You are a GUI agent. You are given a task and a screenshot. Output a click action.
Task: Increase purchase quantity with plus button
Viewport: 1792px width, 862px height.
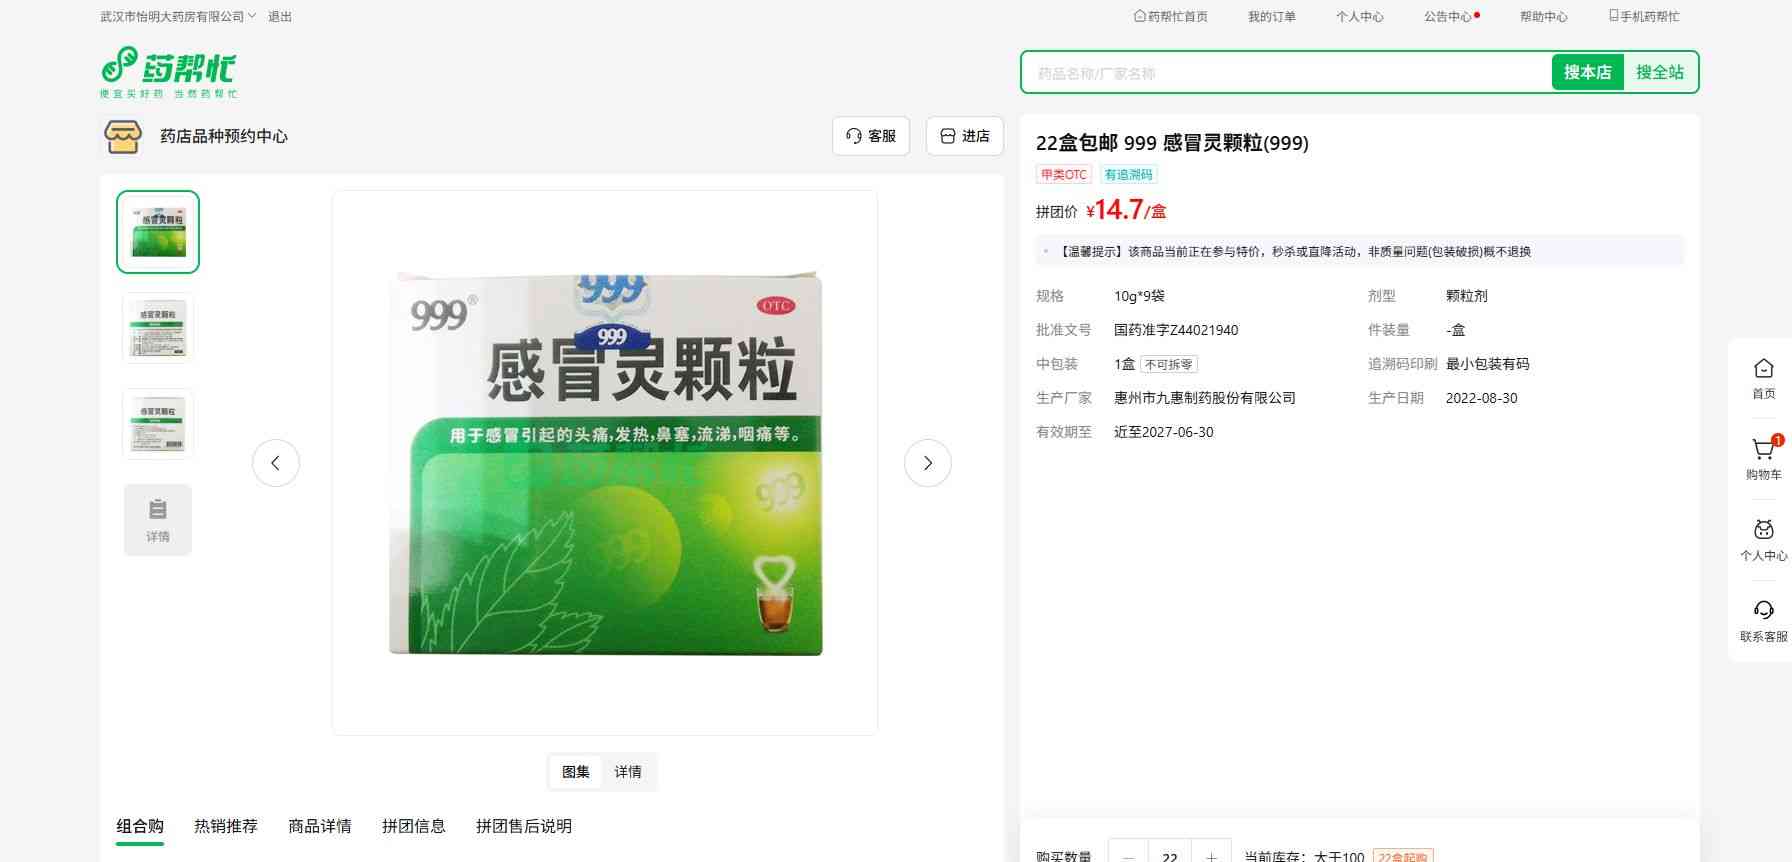1211,855
